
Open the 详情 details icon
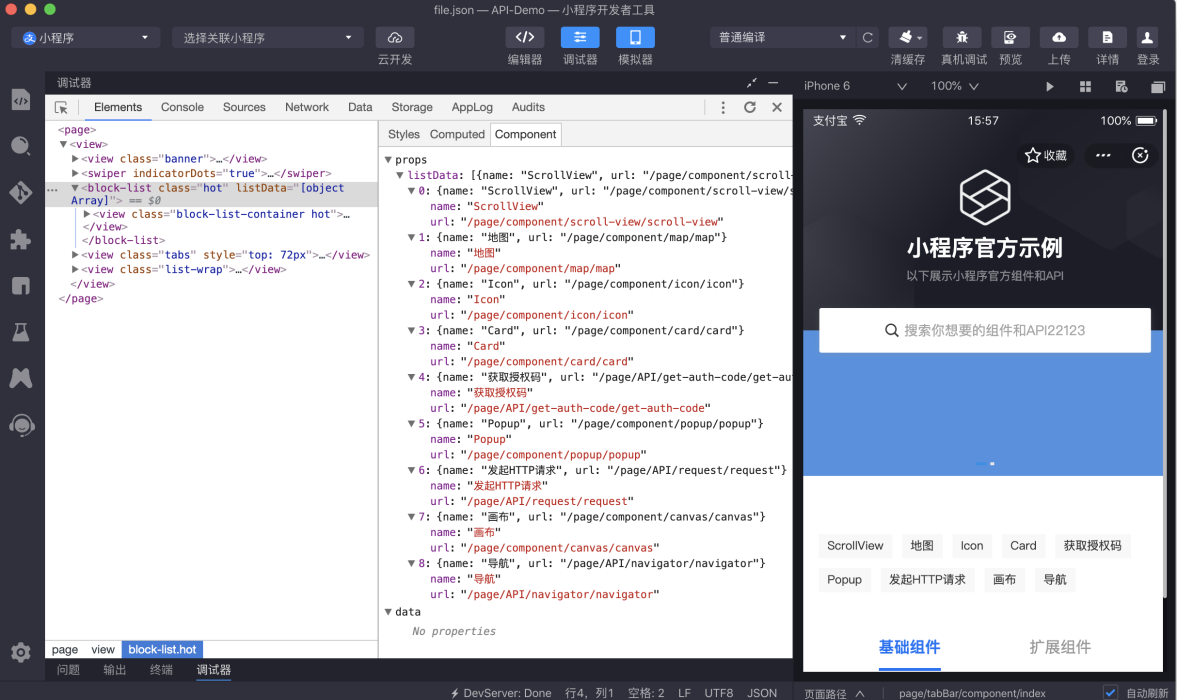tap(1107, 38)
